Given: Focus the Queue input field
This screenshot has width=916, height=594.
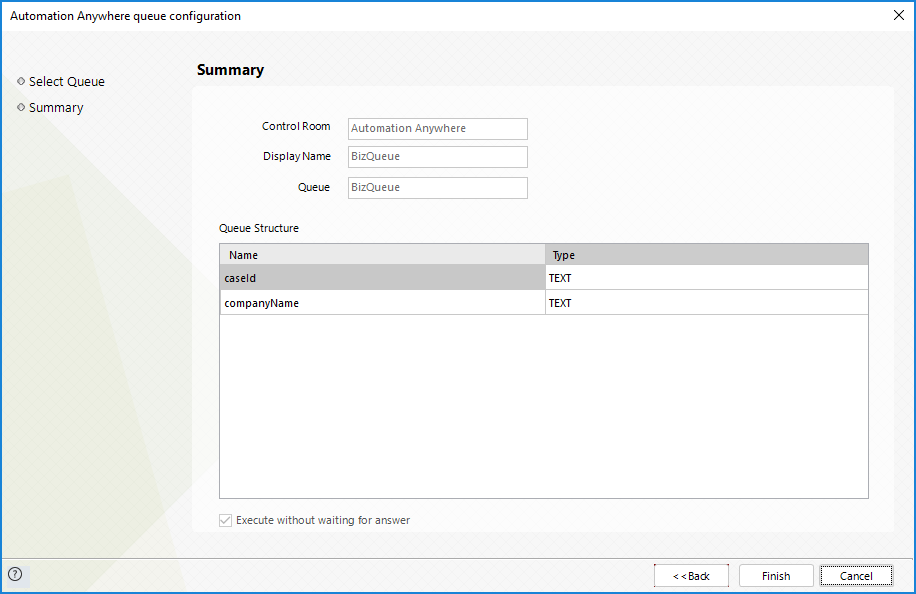Looking at the screenshot, I should click(x=438, y=187).
